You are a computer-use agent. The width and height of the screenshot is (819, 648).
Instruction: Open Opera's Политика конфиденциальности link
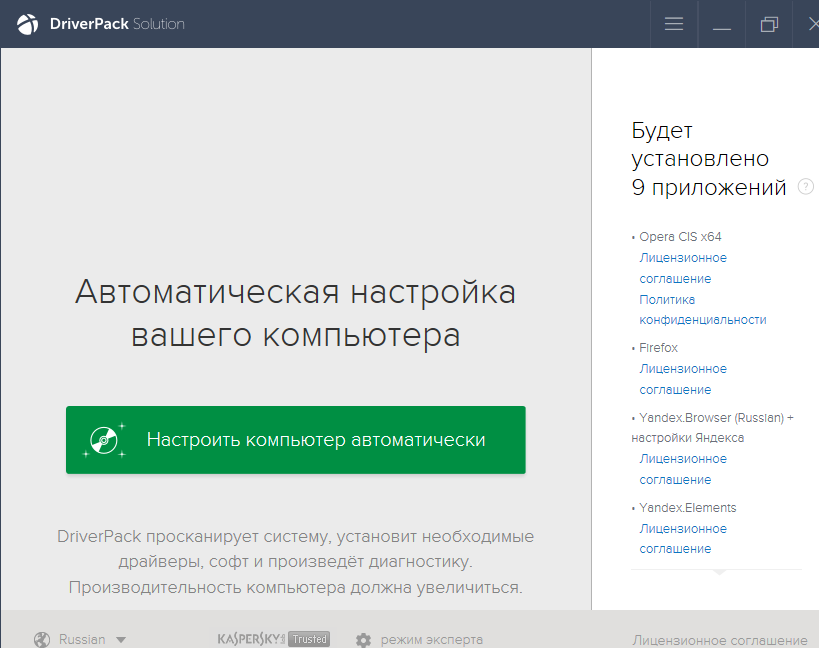pyautogui.click(x=702, y=310)
